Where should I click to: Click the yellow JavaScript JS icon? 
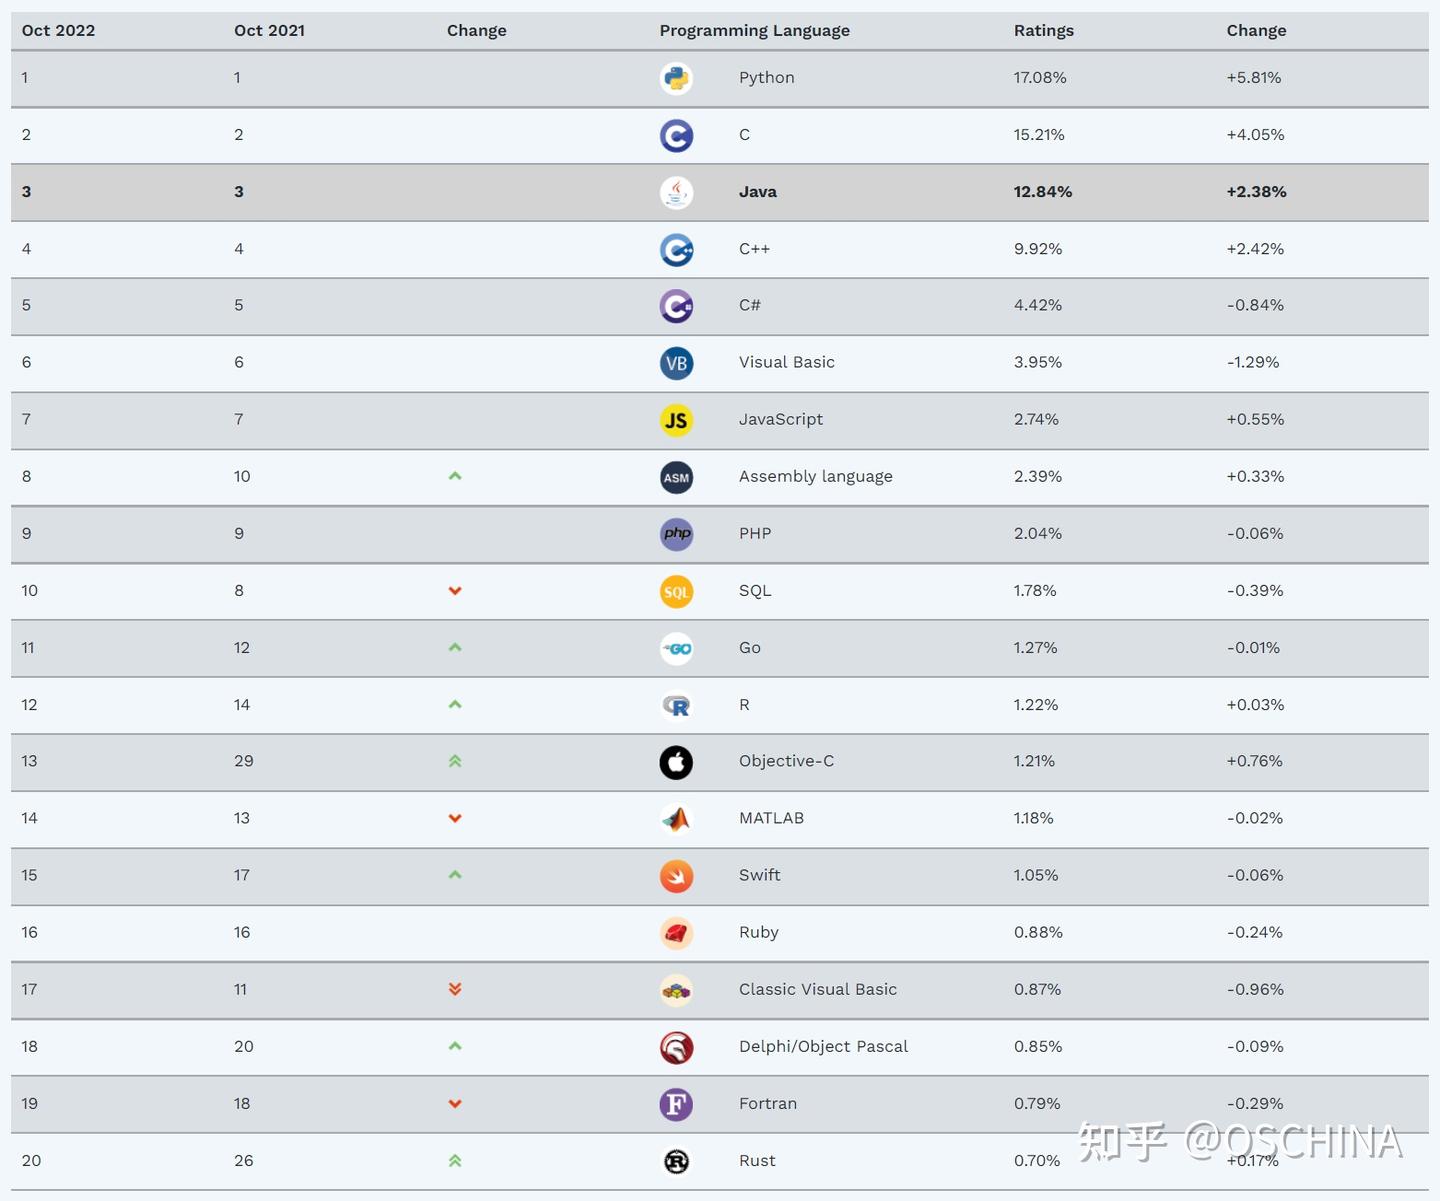click(677, 420)
